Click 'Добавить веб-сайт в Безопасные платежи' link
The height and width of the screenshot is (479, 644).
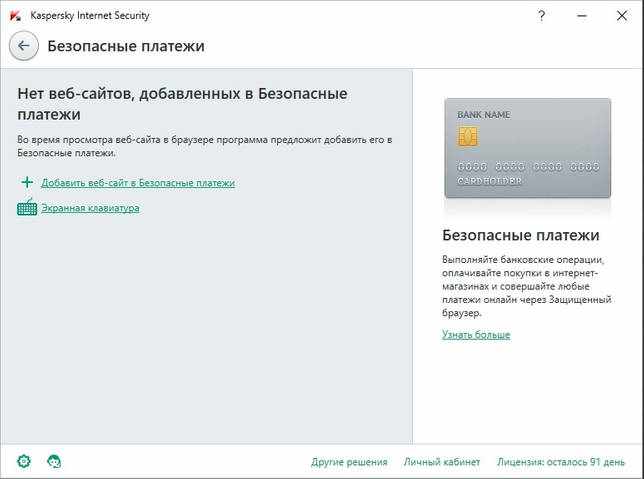(138, 183)
